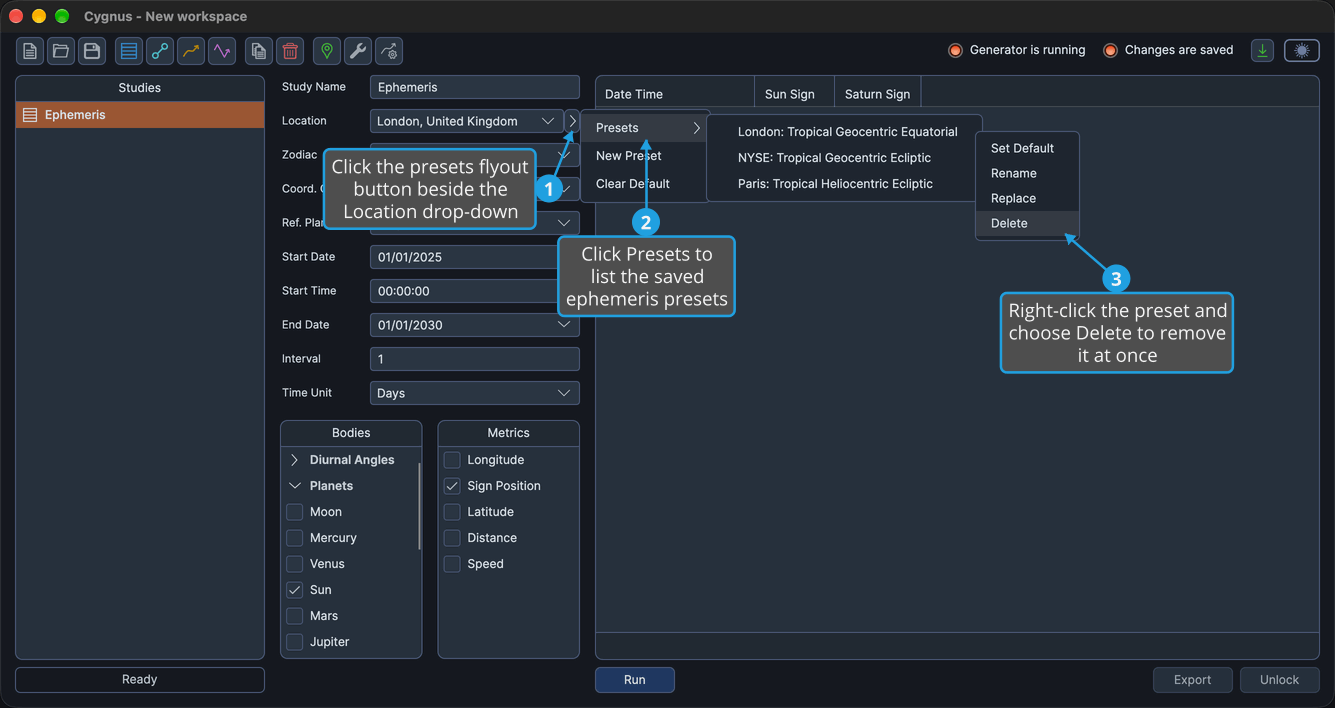
Task: Check the Distance metric
Action: point(452,538)
